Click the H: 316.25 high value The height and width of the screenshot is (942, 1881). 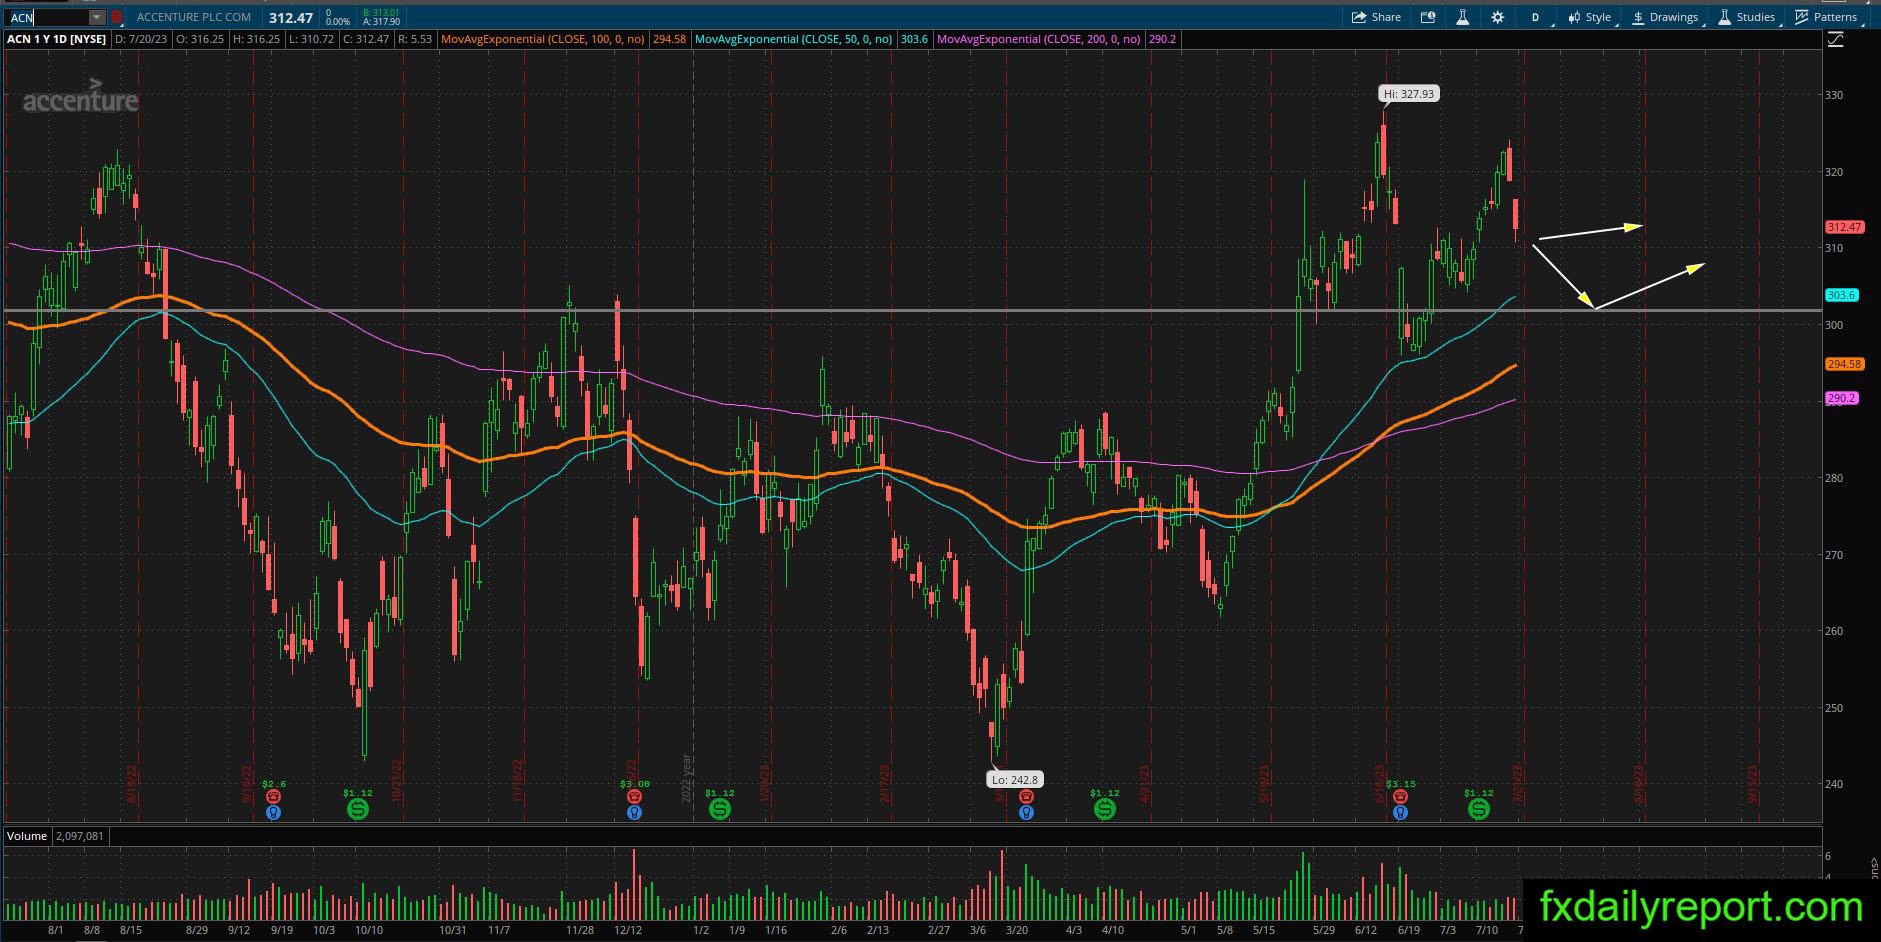(256, 39)
